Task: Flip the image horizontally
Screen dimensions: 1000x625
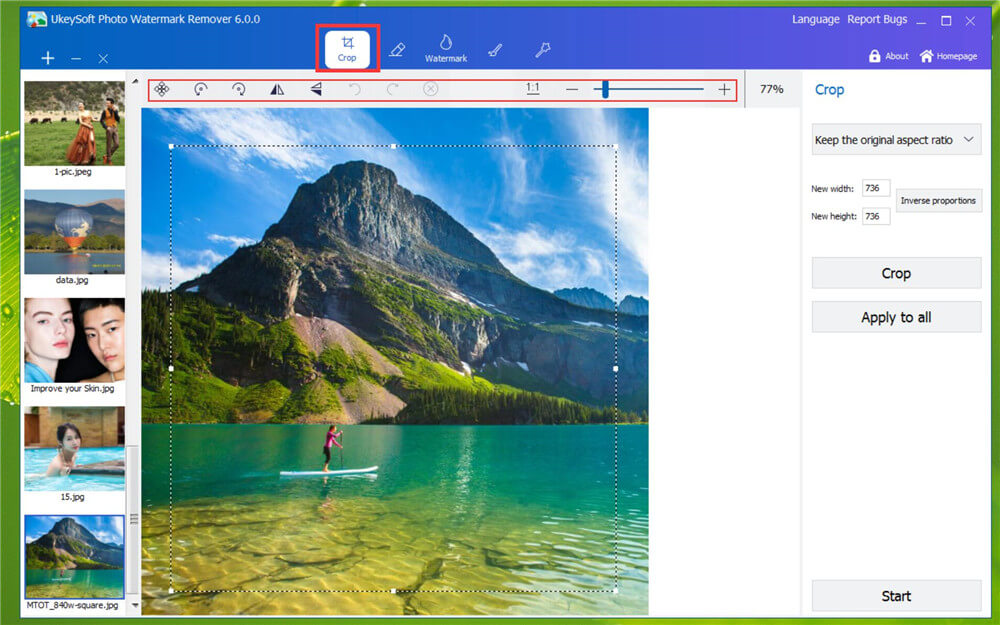Action: [x=277, y=89]
